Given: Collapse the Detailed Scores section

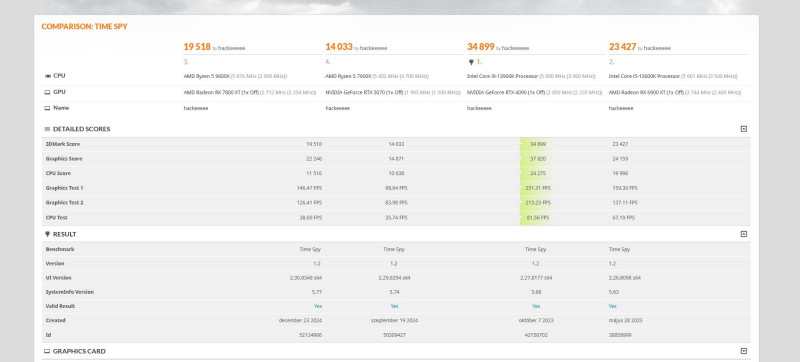Looking at the screenshot, I should 743,129.
